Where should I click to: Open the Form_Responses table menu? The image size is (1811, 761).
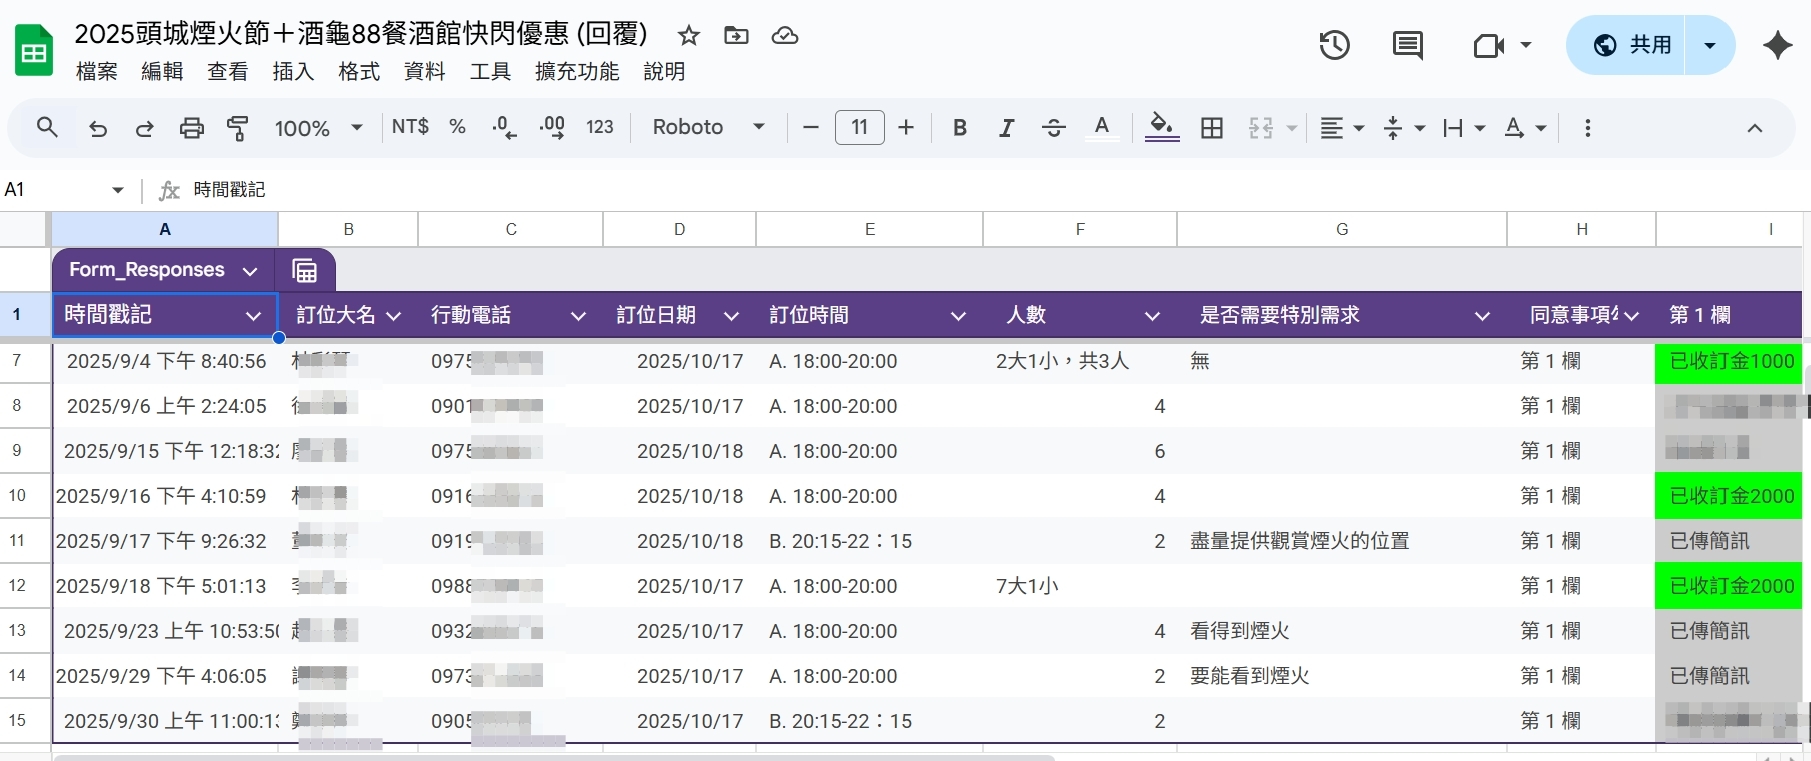pos(250,271)
